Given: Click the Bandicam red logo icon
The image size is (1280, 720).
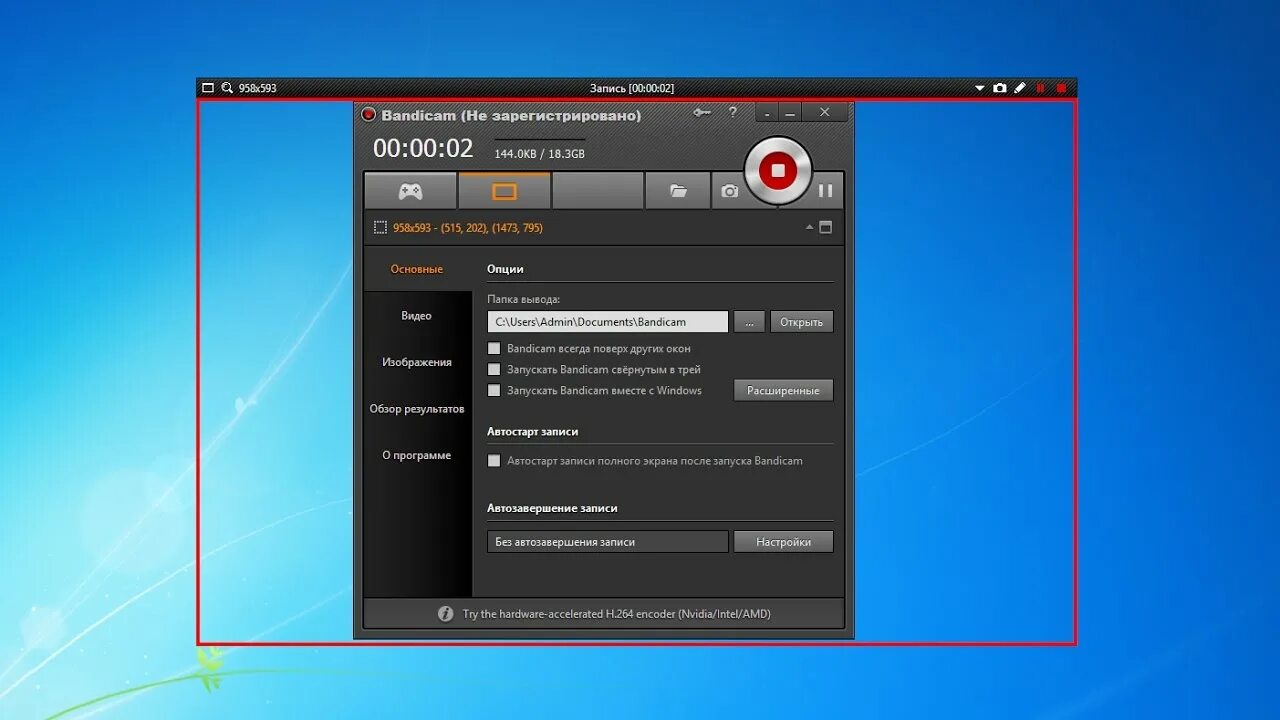Looking at the screenshot, I should tap(368, 115).
